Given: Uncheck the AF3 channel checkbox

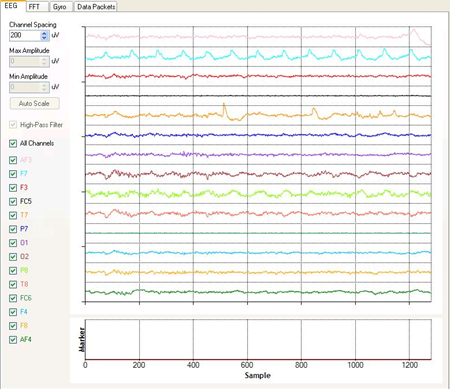Looking at the screenshot, I should tap(13, 160).
